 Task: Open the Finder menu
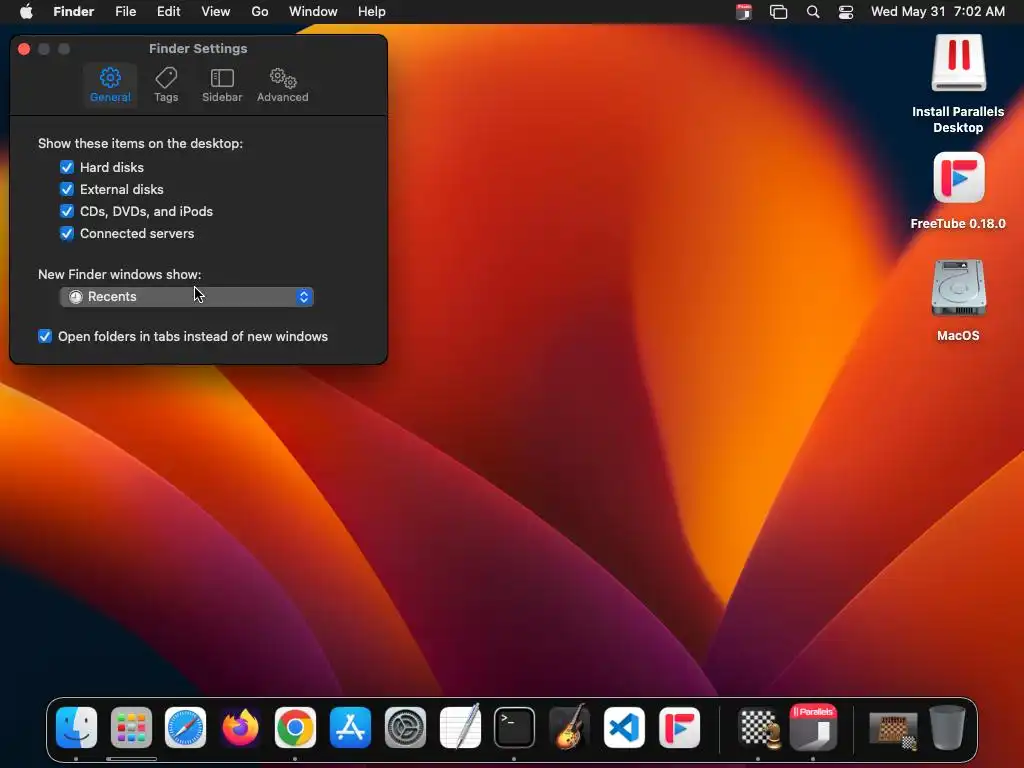[74, 12]
